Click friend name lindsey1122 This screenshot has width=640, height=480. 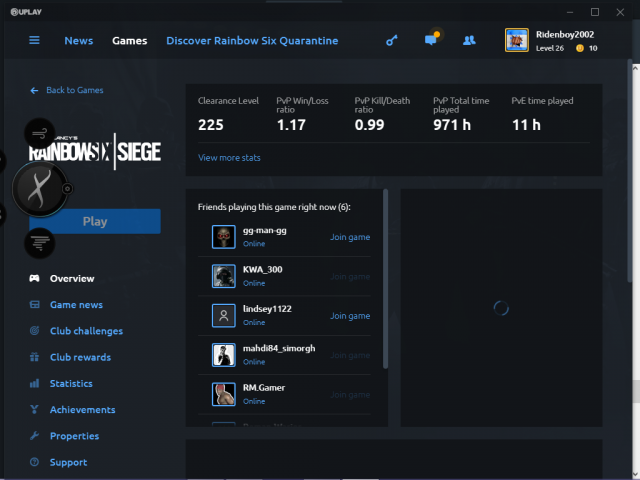pos(267,309)
